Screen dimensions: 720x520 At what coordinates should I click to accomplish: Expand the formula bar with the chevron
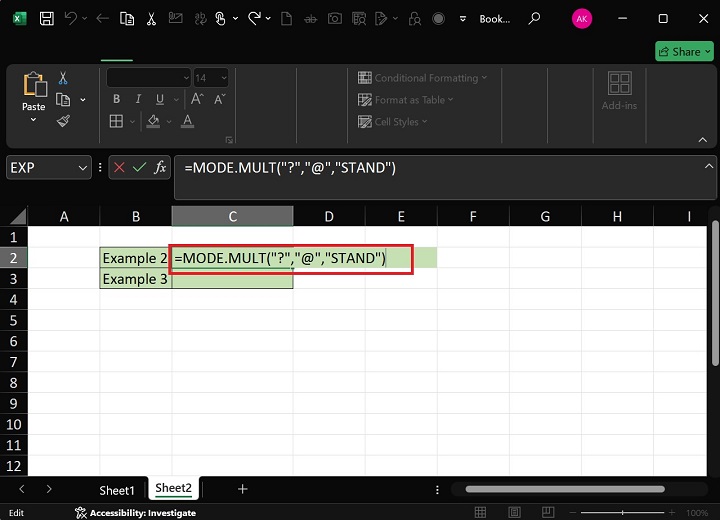pyautogui.click(x=709, y=166)
